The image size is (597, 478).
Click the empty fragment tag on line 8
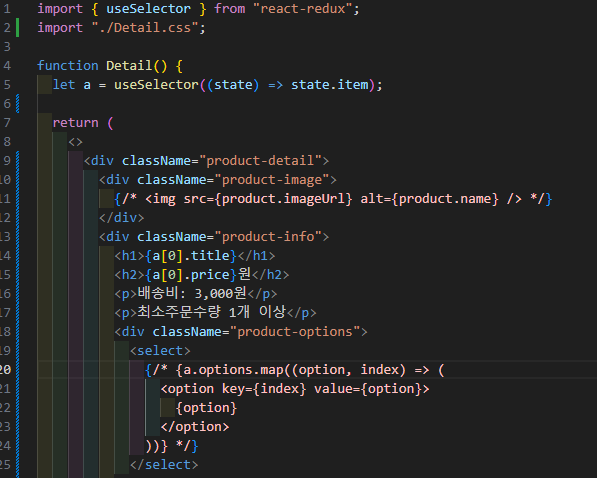click(x=75, y=142)
